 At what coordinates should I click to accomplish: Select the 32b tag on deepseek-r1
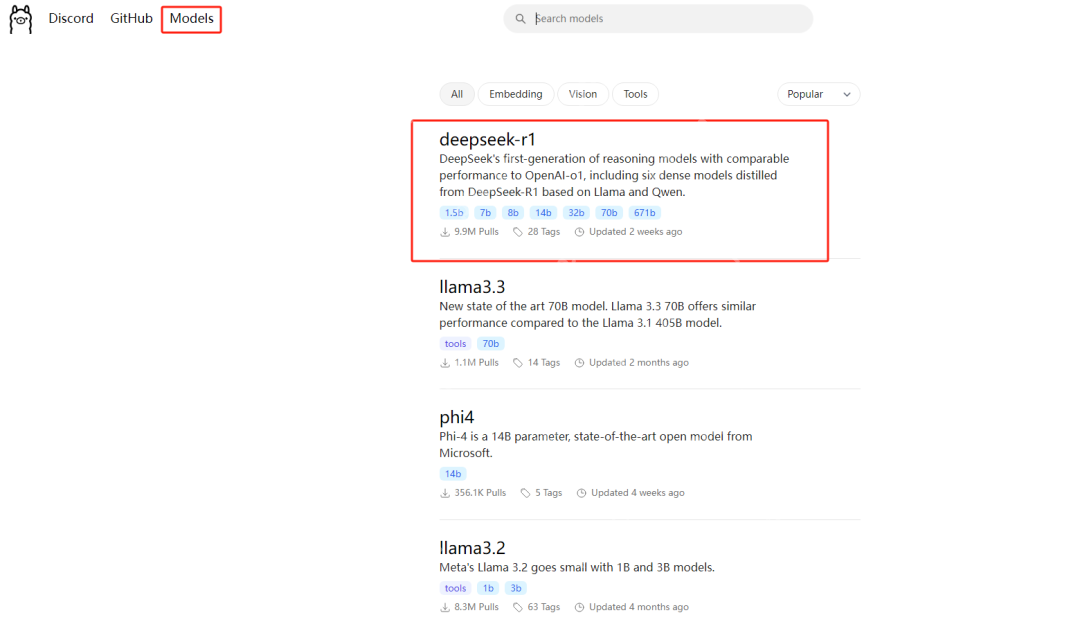tap(576, 213)
